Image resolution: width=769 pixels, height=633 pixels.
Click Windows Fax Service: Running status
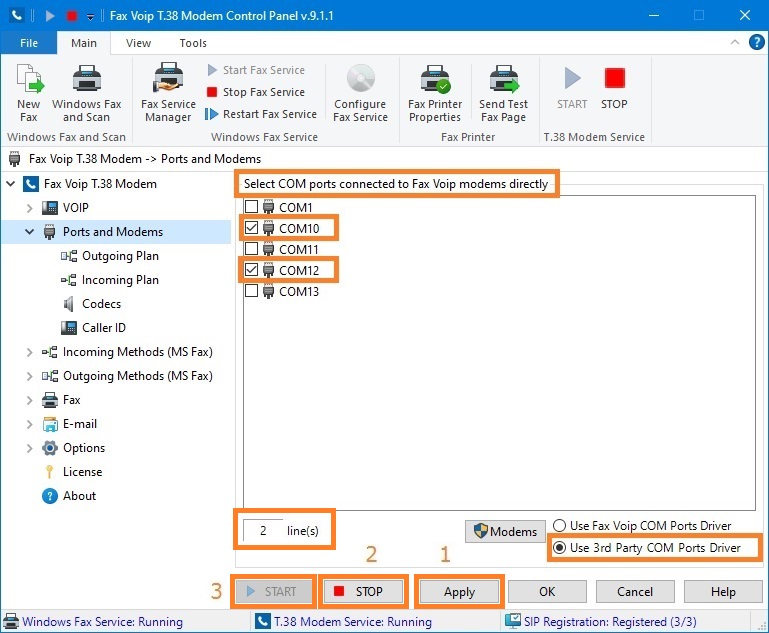(94, 622)
